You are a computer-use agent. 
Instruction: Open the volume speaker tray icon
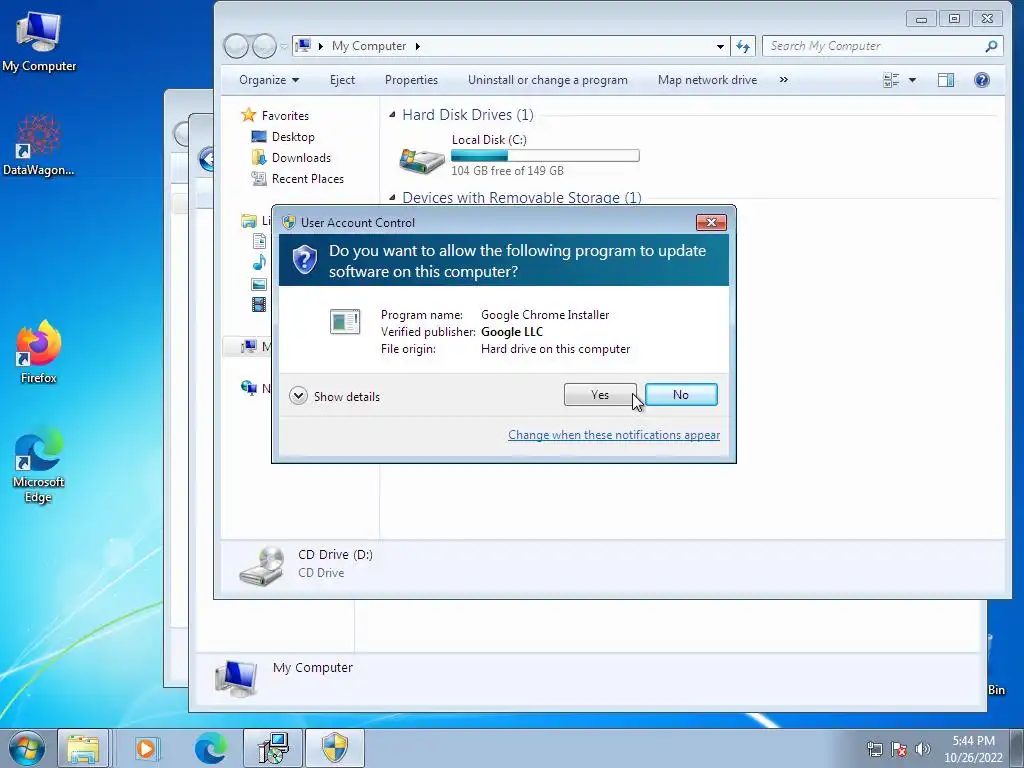coord(922,748)
